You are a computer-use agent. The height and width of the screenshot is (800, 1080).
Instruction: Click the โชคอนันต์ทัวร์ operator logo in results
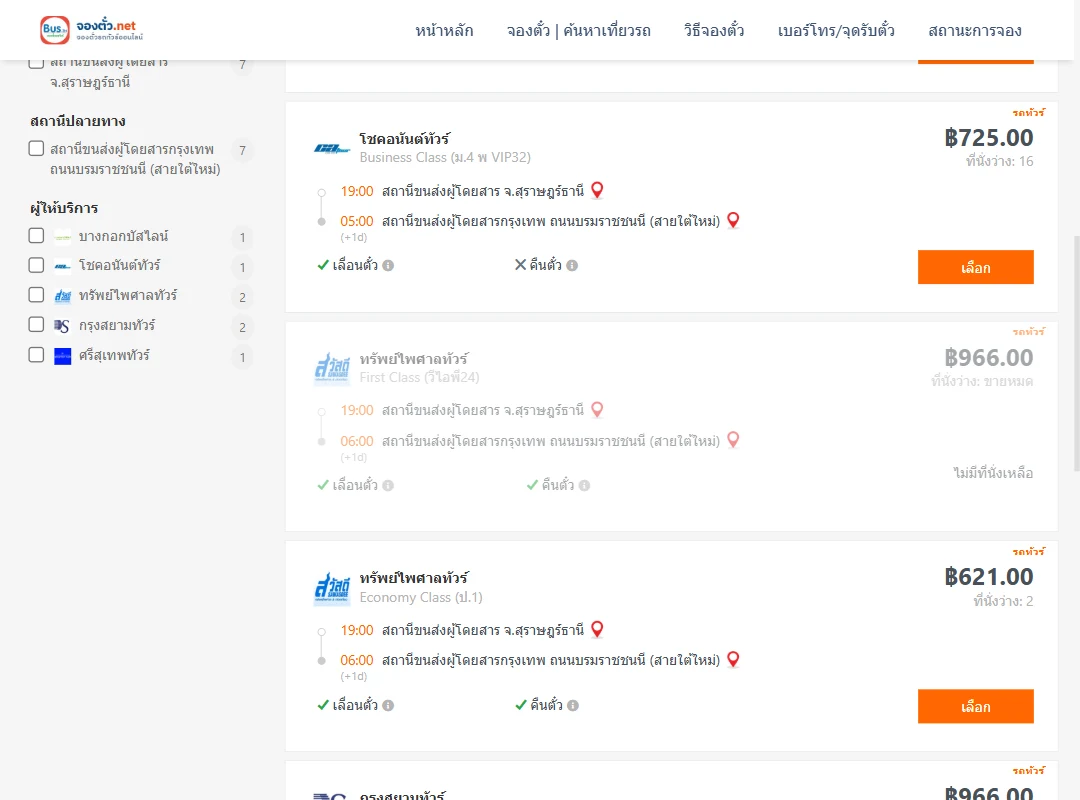click(x=332, y=148)
